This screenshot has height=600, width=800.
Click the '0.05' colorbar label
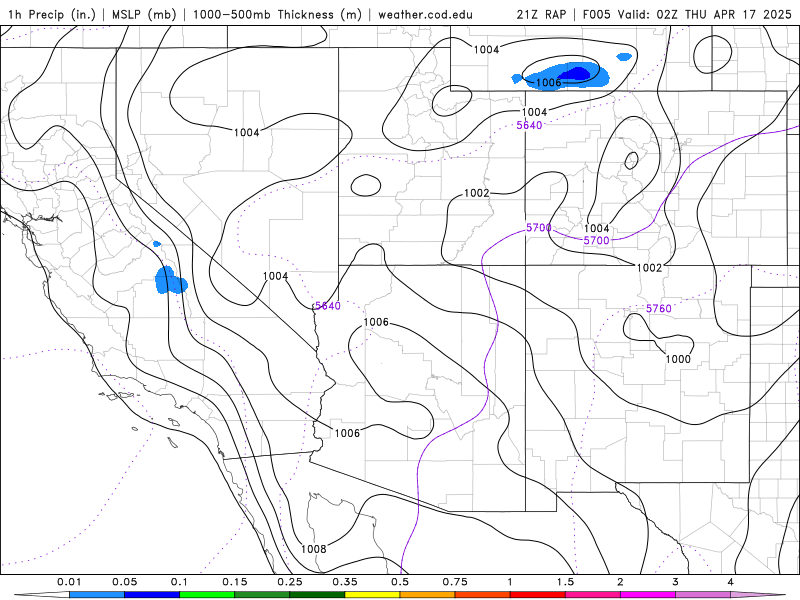(124, 582)
